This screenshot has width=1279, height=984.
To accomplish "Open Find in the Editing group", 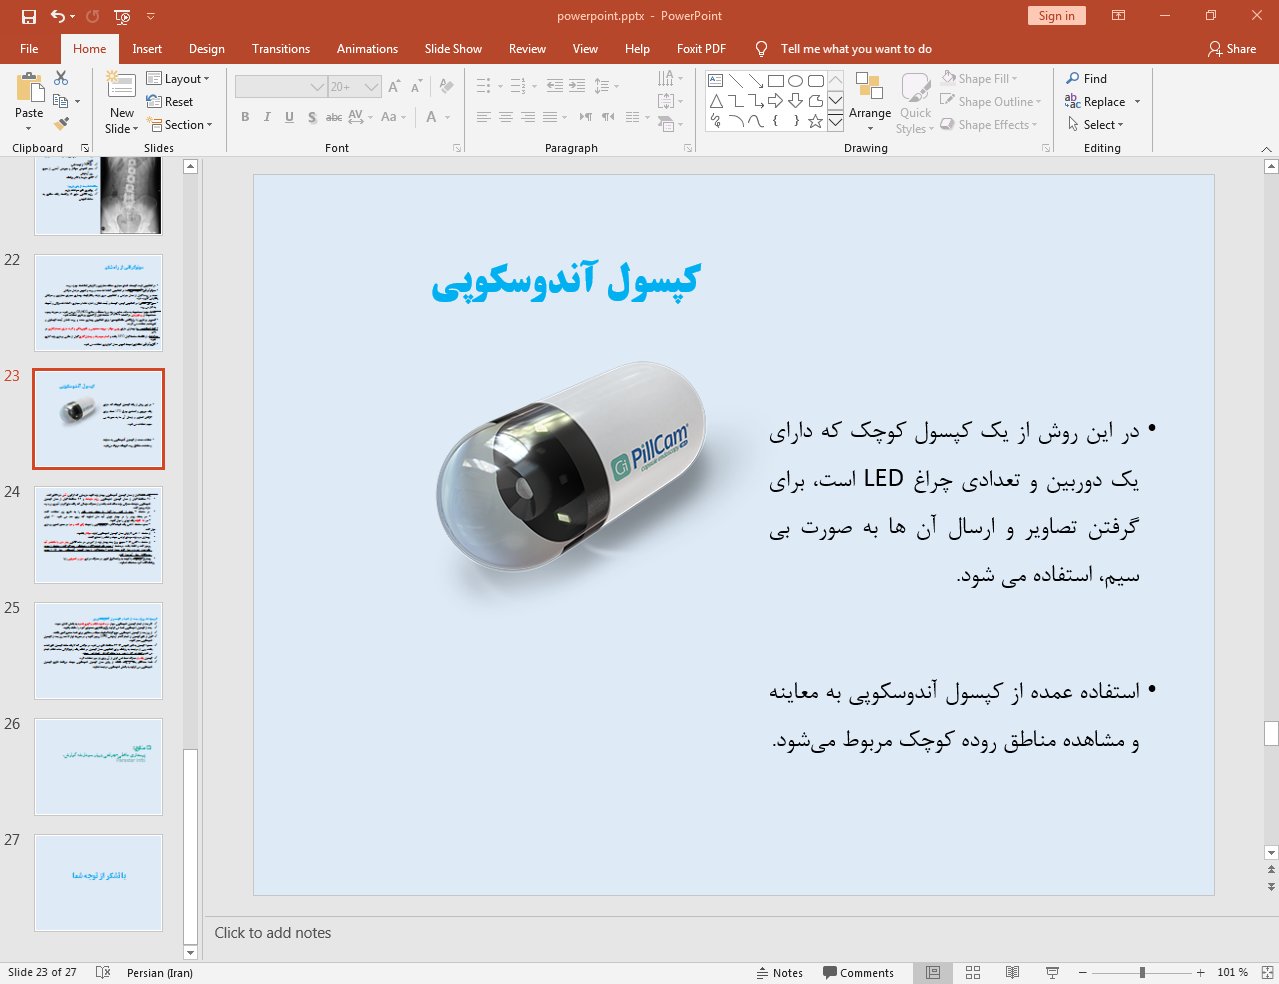I will click(1086, 79).
